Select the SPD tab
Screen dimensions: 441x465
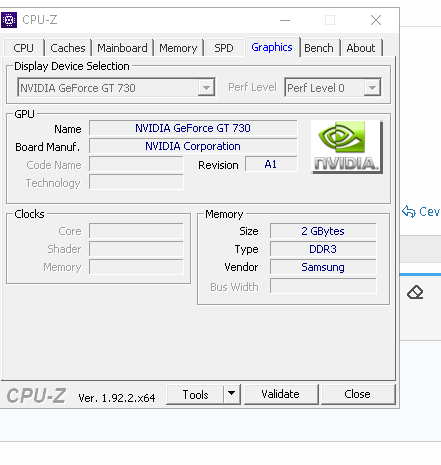coord(224,48)
